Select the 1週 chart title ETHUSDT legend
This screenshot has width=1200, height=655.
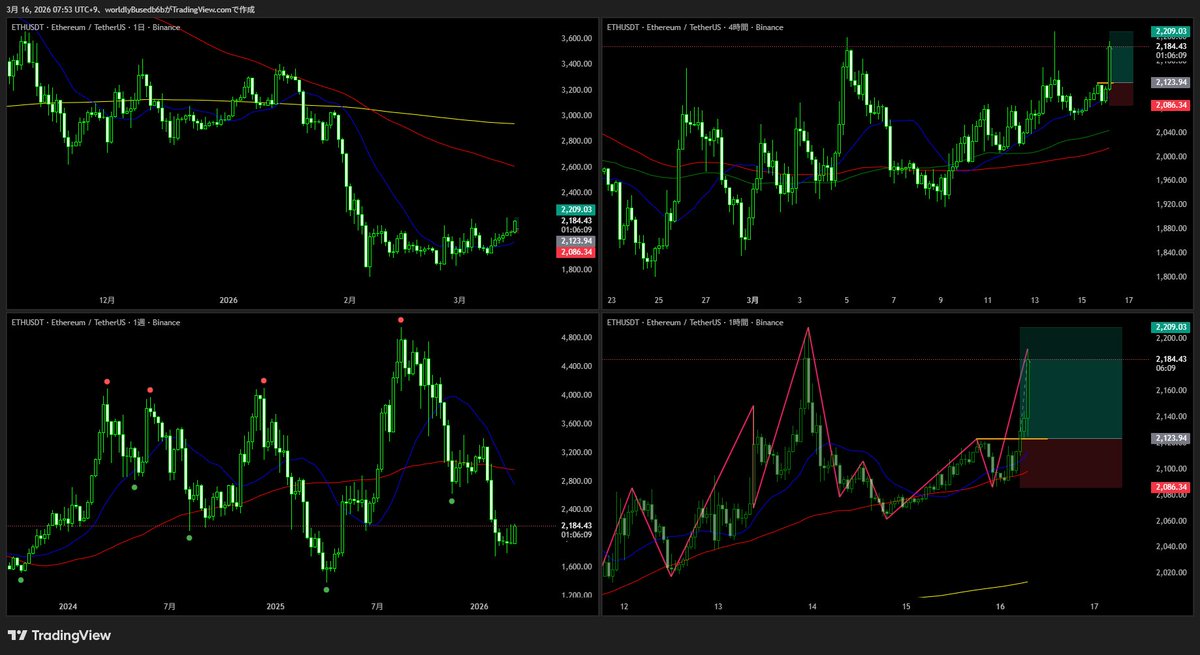tap(96, 323)
